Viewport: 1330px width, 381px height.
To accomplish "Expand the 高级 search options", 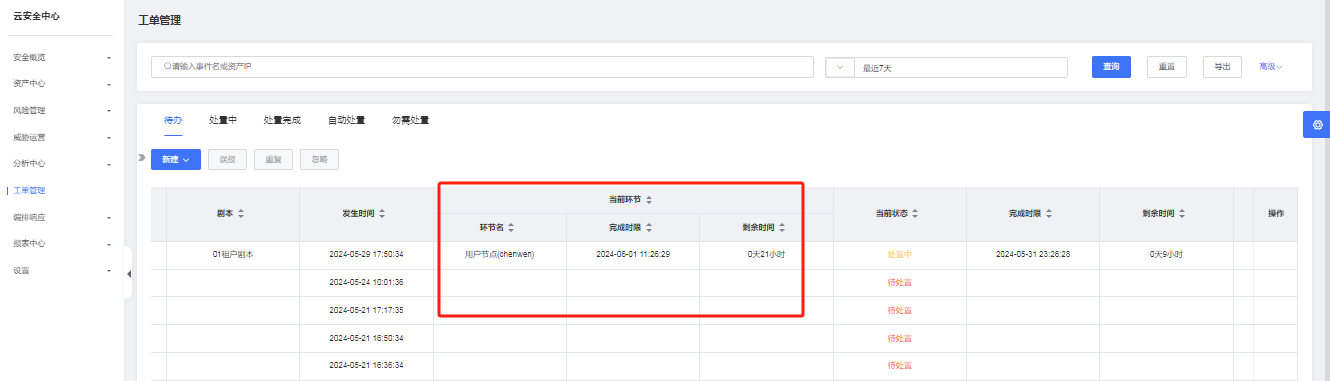I will click(1270, 67).
